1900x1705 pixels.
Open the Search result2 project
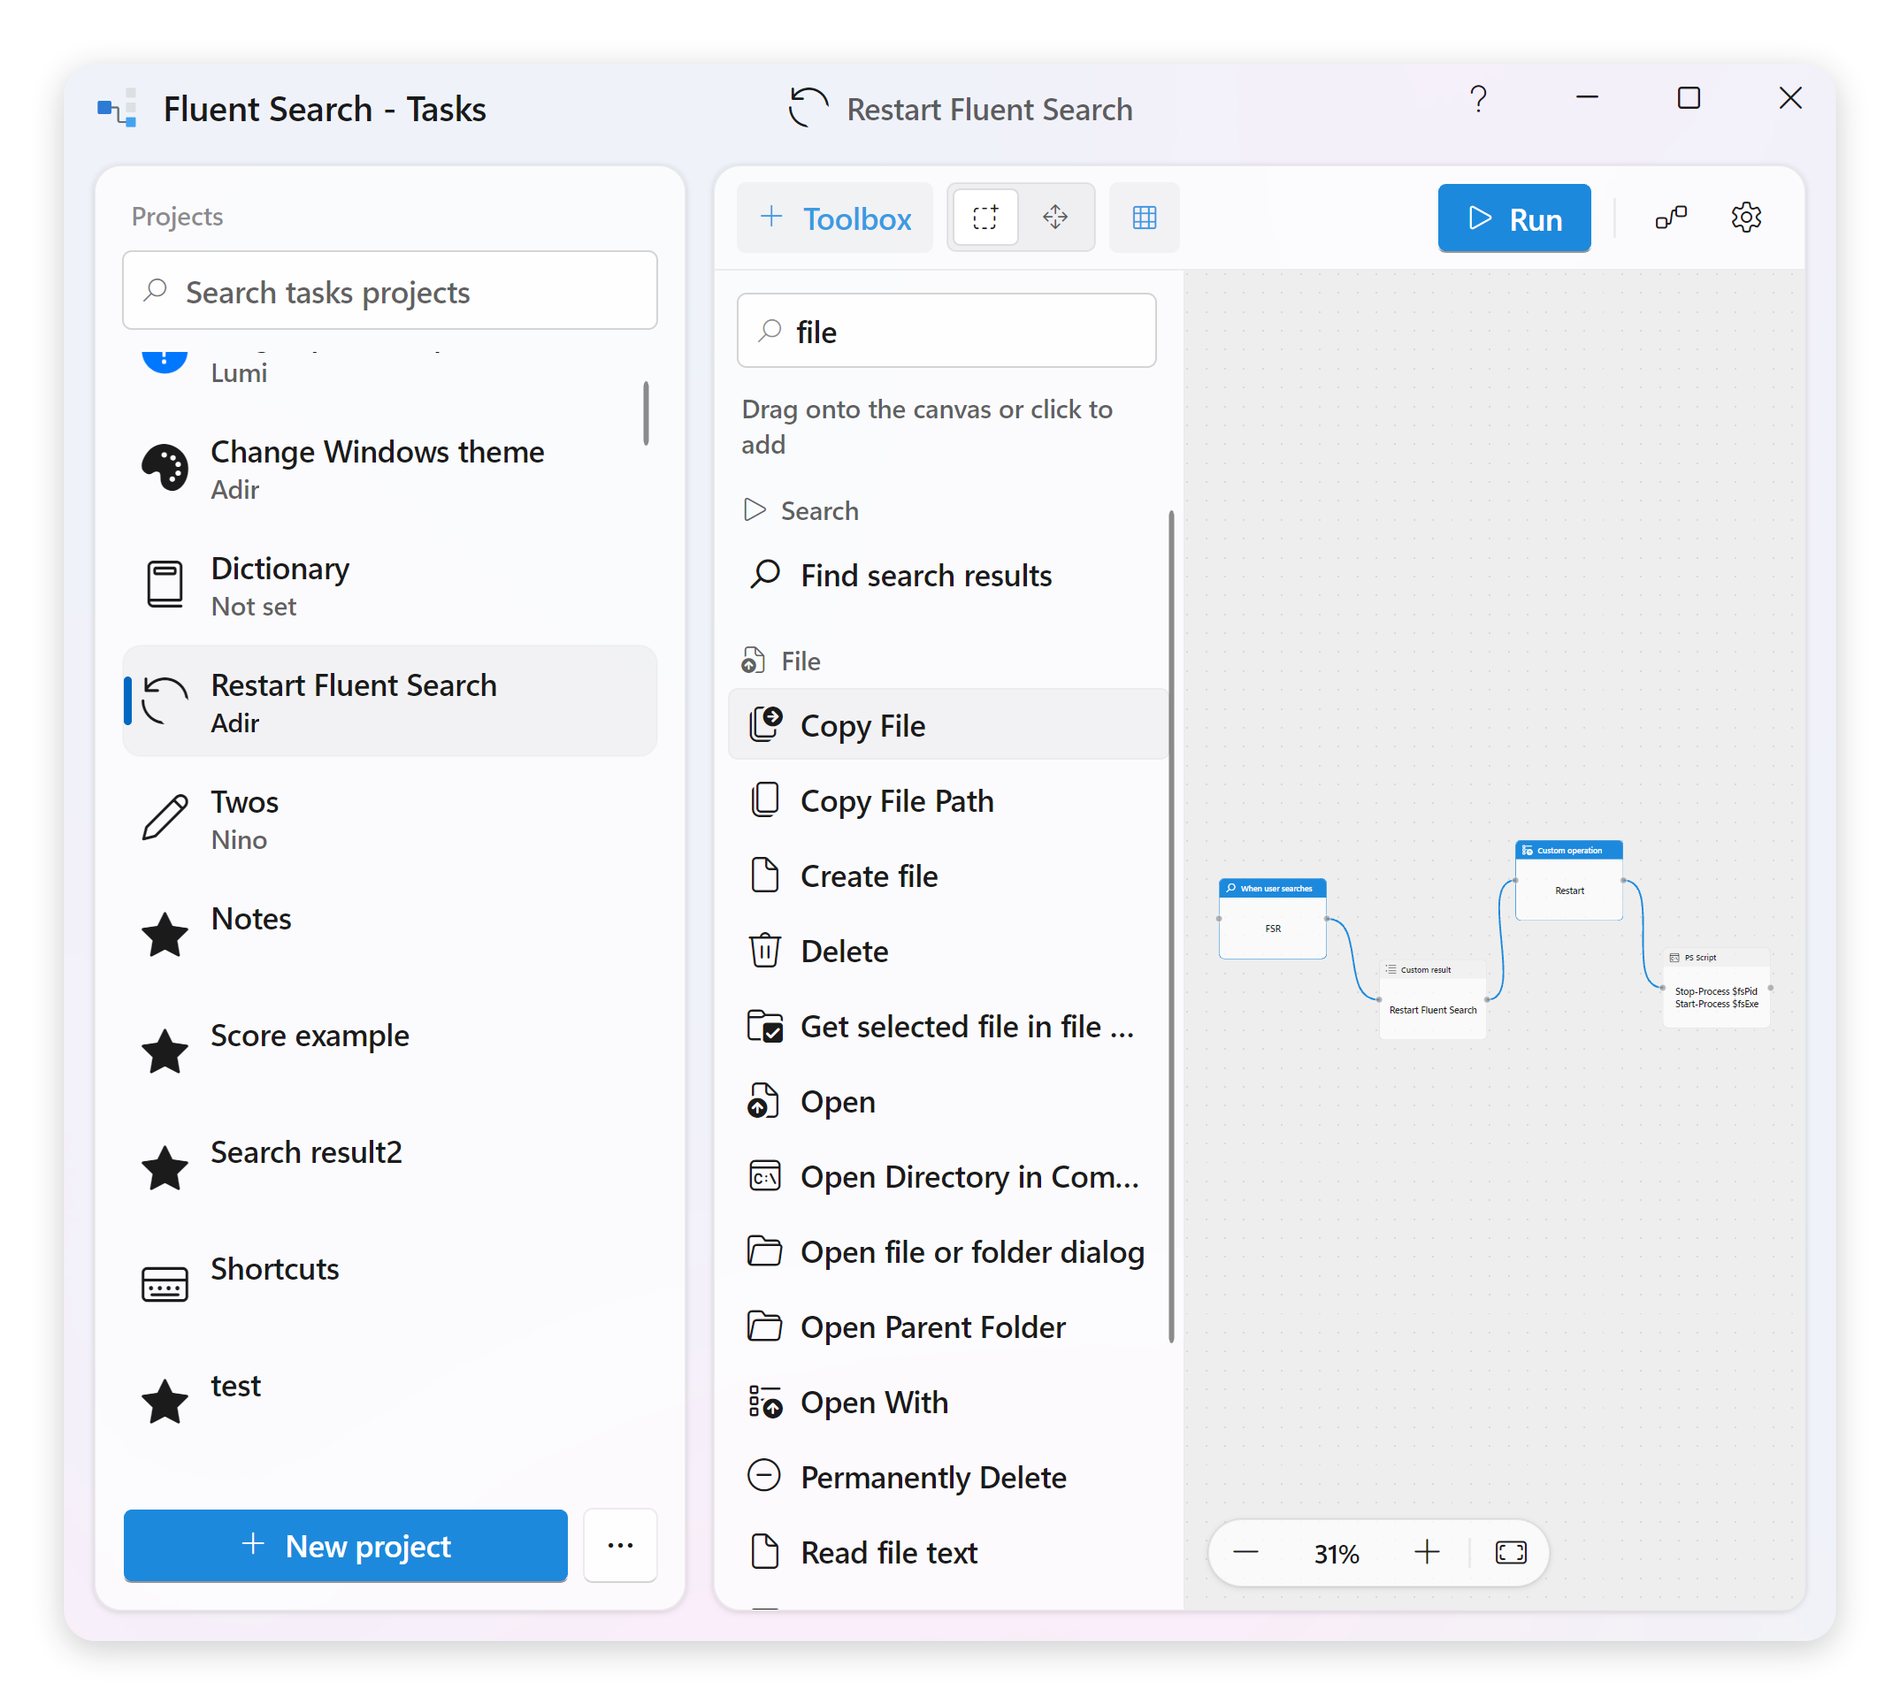[x=390, y=1168]
